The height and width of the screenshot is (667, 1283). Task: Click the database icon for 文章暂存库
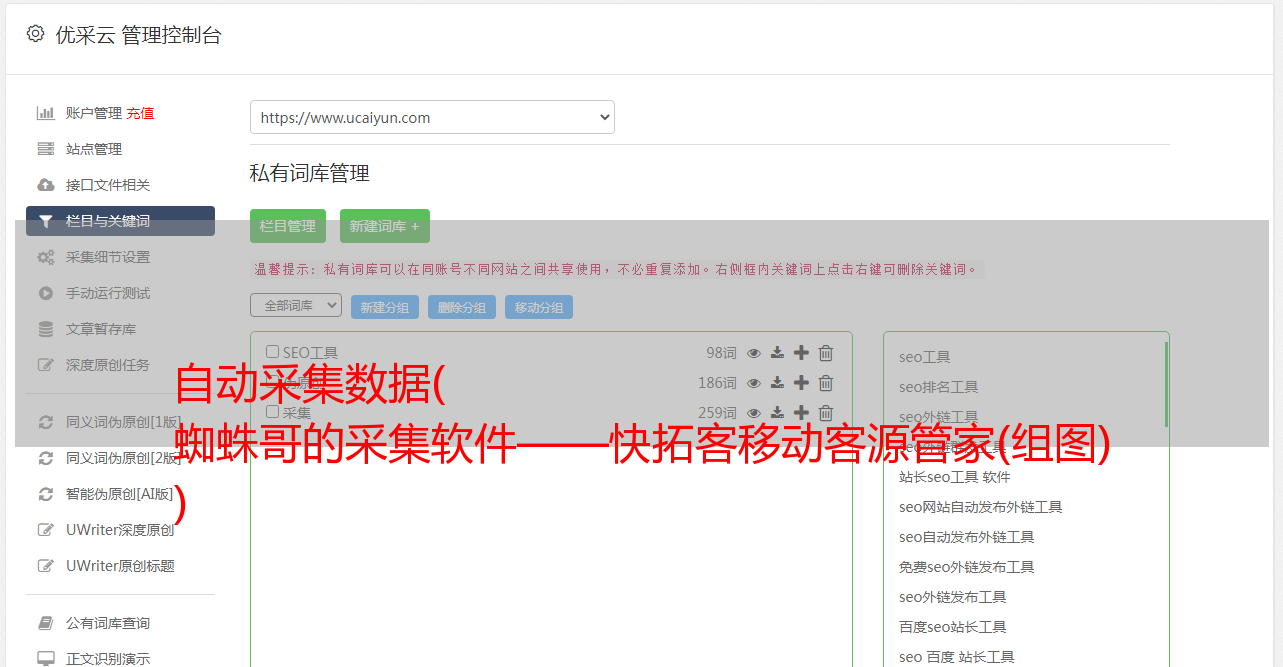point(45,329)
